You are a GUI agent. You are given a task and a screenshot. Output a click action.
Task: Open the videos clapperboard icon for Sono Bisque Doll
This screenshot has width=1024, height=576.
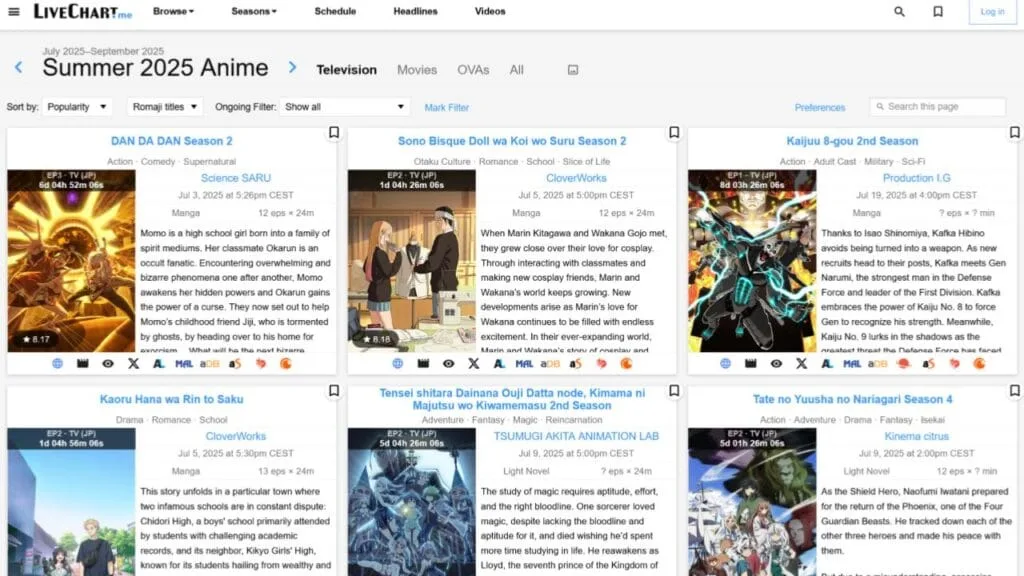(x=423, y=364)
